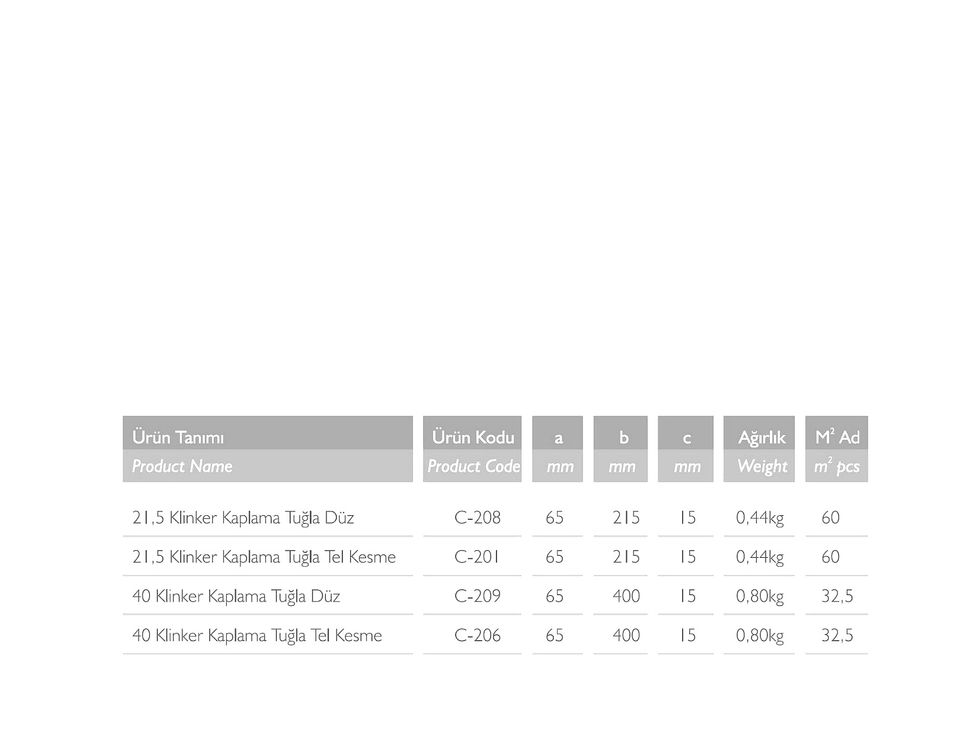
Task: Click product code C-206
Action: pos(478,636)
